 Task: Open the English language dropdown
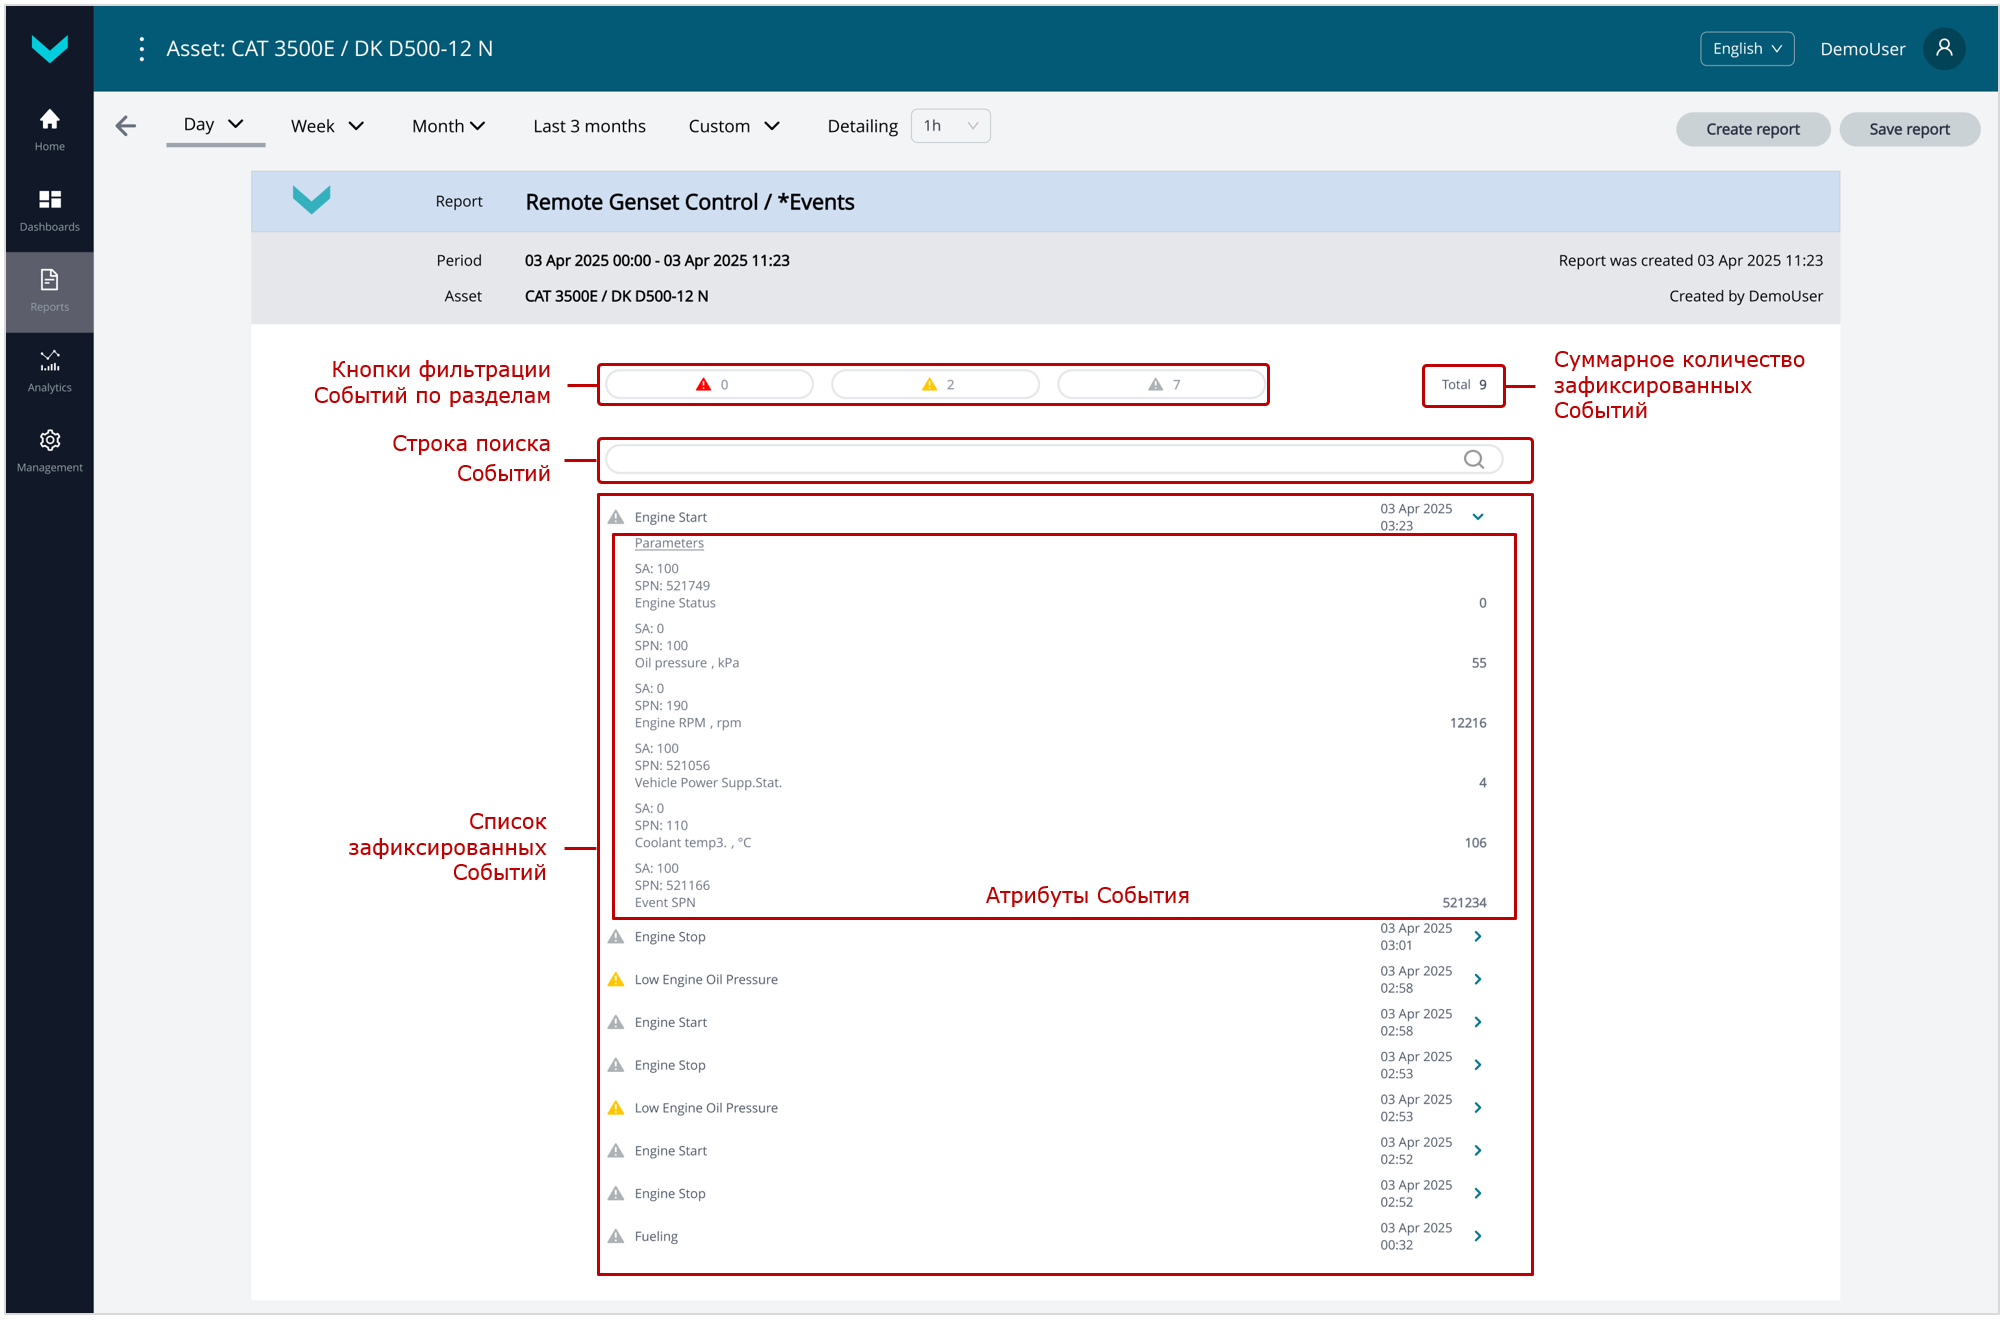tap(1746, 49)
